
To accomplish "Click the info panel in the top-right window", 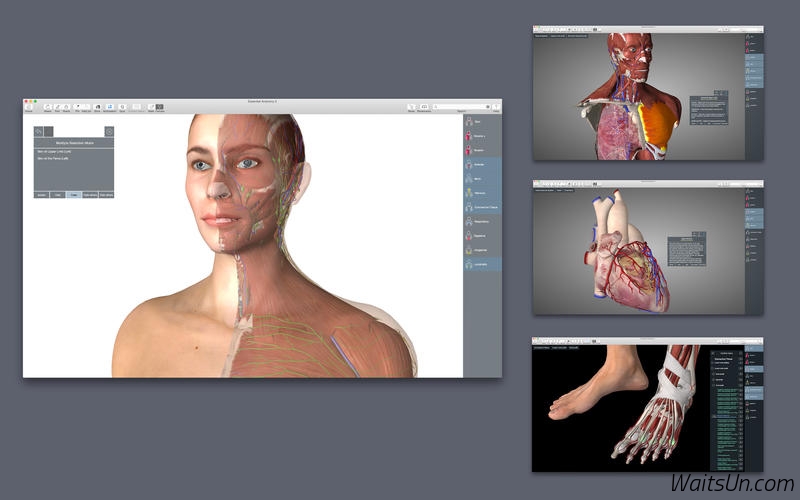I will [x=709, y=110].
